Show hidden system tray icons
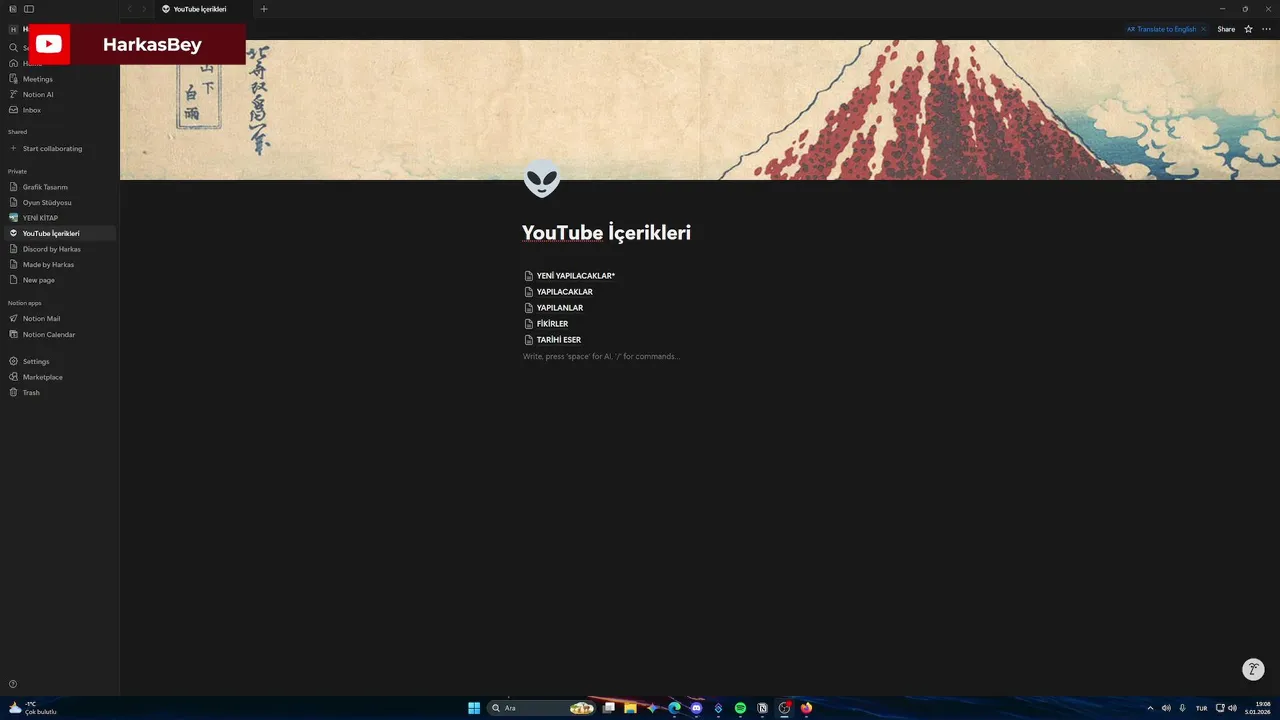The image size is (1280, 720). (1150, 708)
